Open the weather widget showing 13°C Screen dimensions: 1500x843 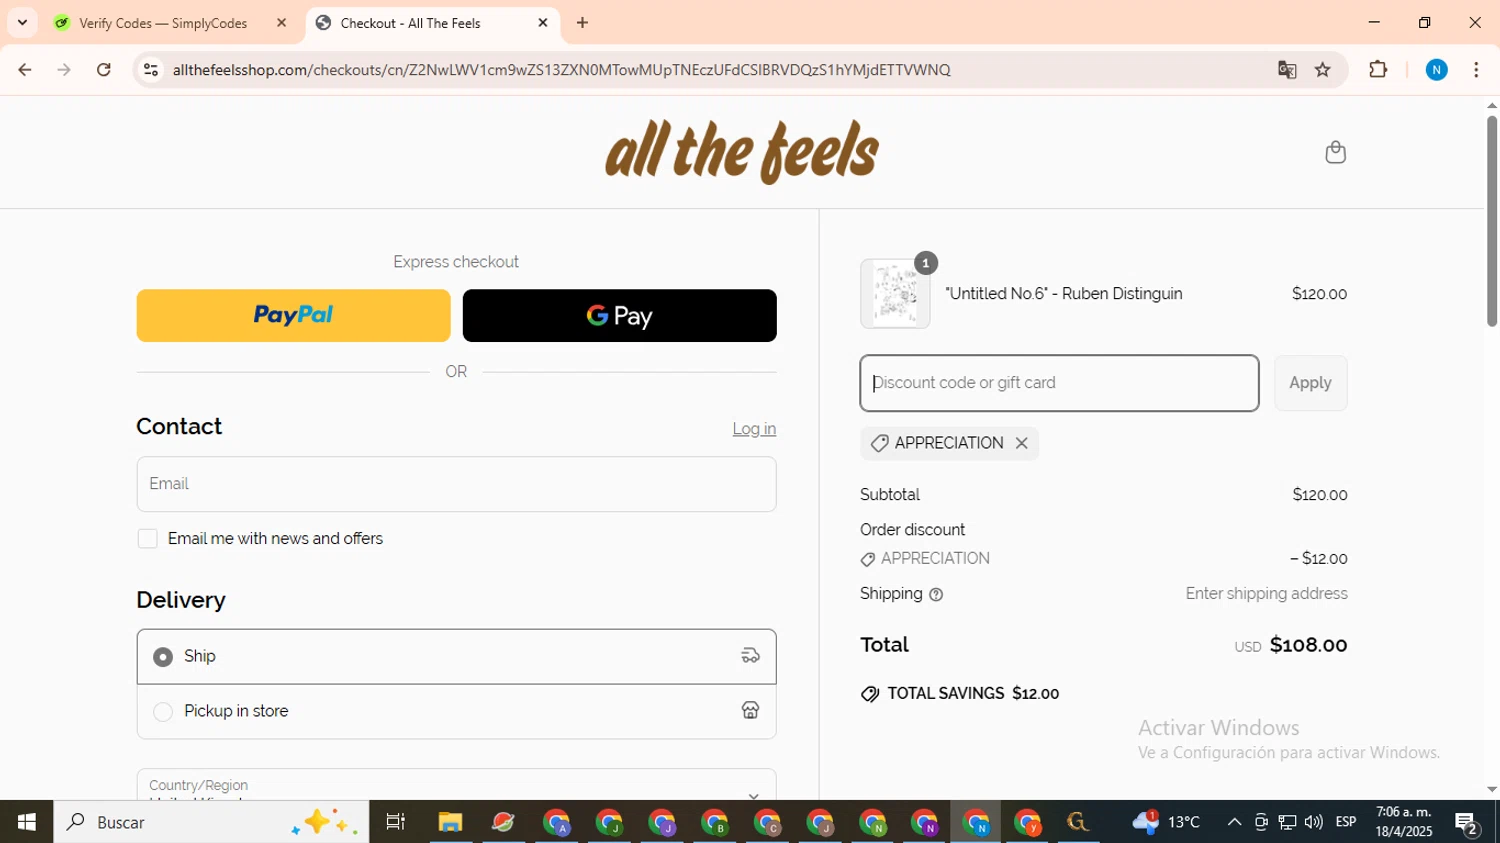(1166, 822)
